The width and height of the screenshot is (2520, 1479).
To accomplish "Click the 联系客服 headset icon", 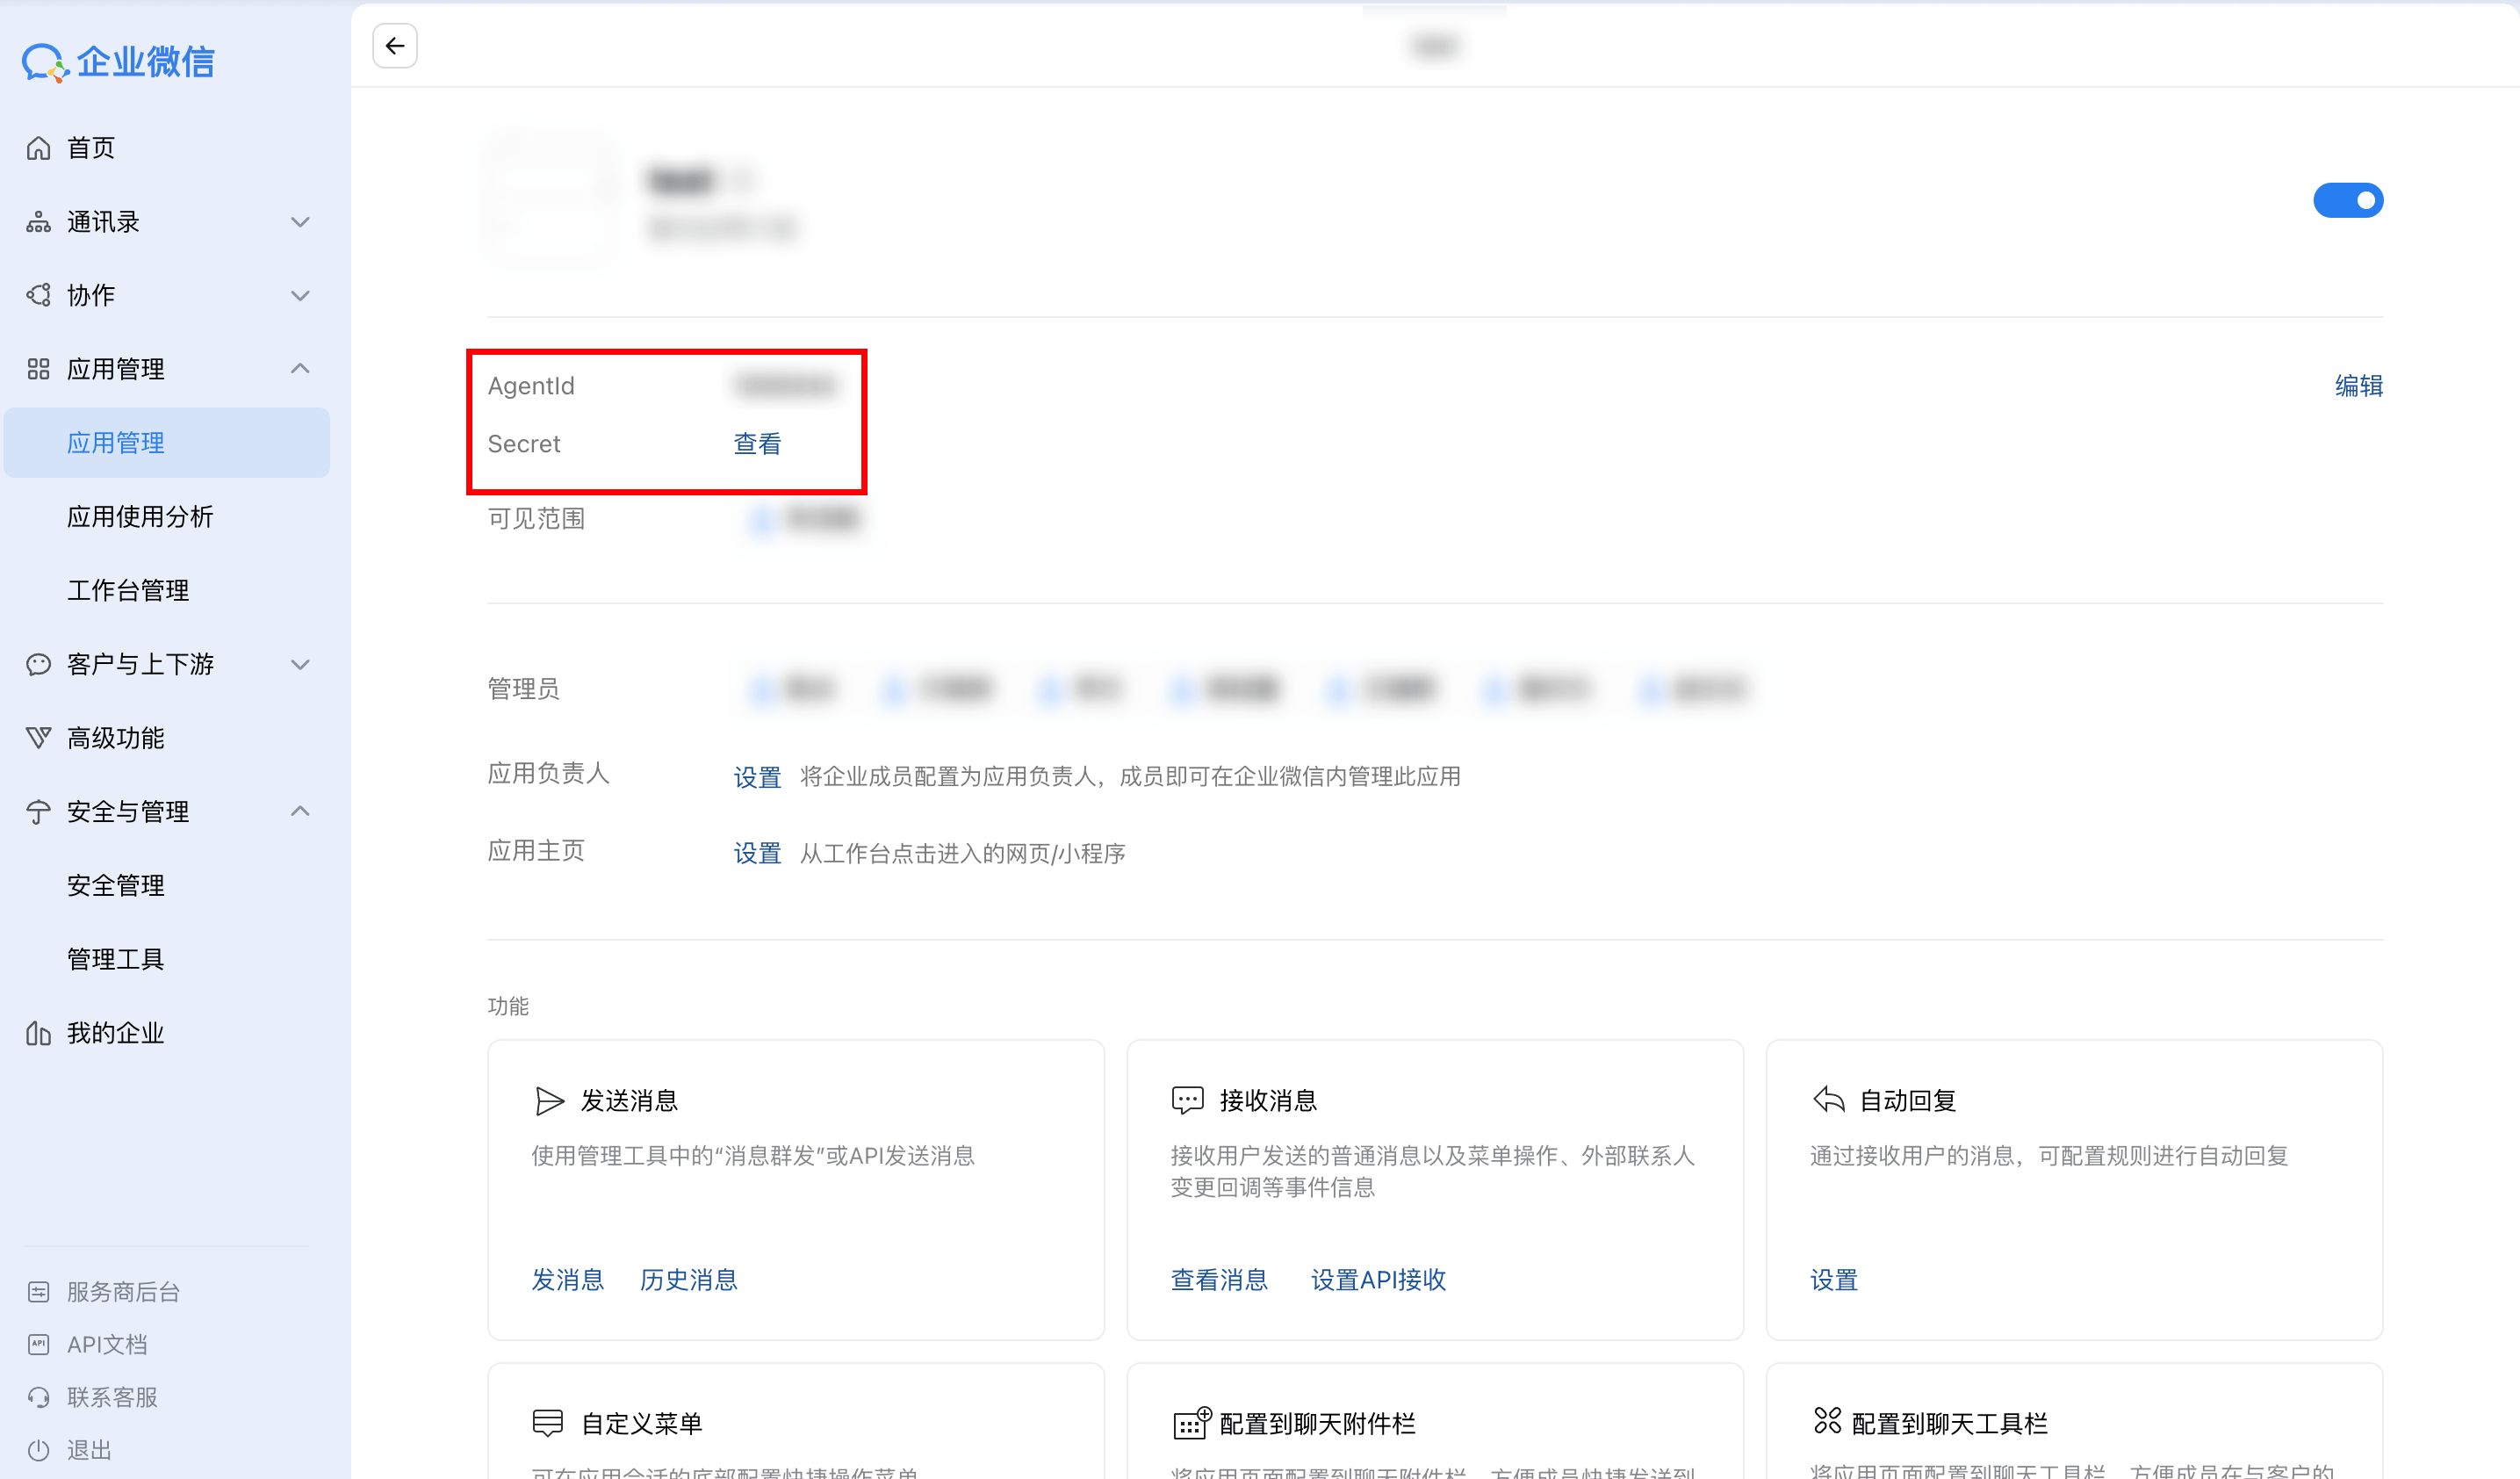I will tap(38, 1397).
